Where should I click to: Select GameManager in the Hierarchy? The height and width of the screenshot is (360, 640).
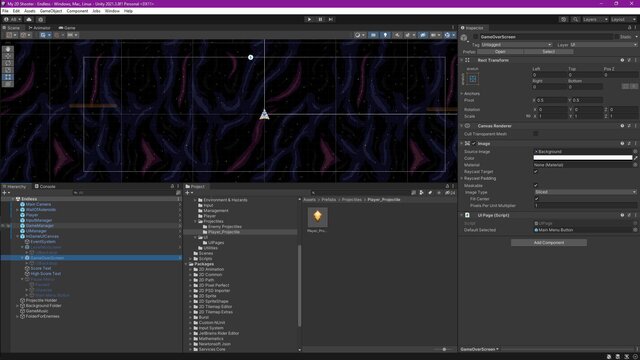40,225
